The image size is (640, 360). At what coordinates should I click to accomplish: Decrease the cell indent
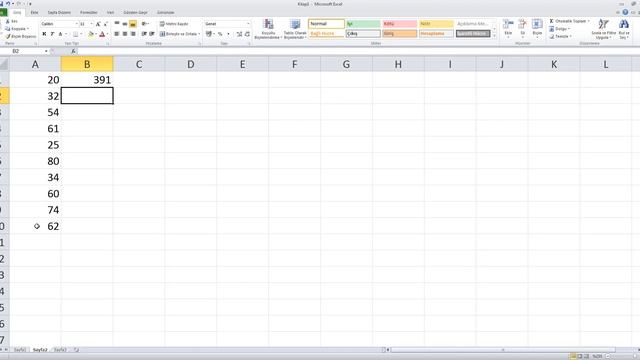point(144,34)
